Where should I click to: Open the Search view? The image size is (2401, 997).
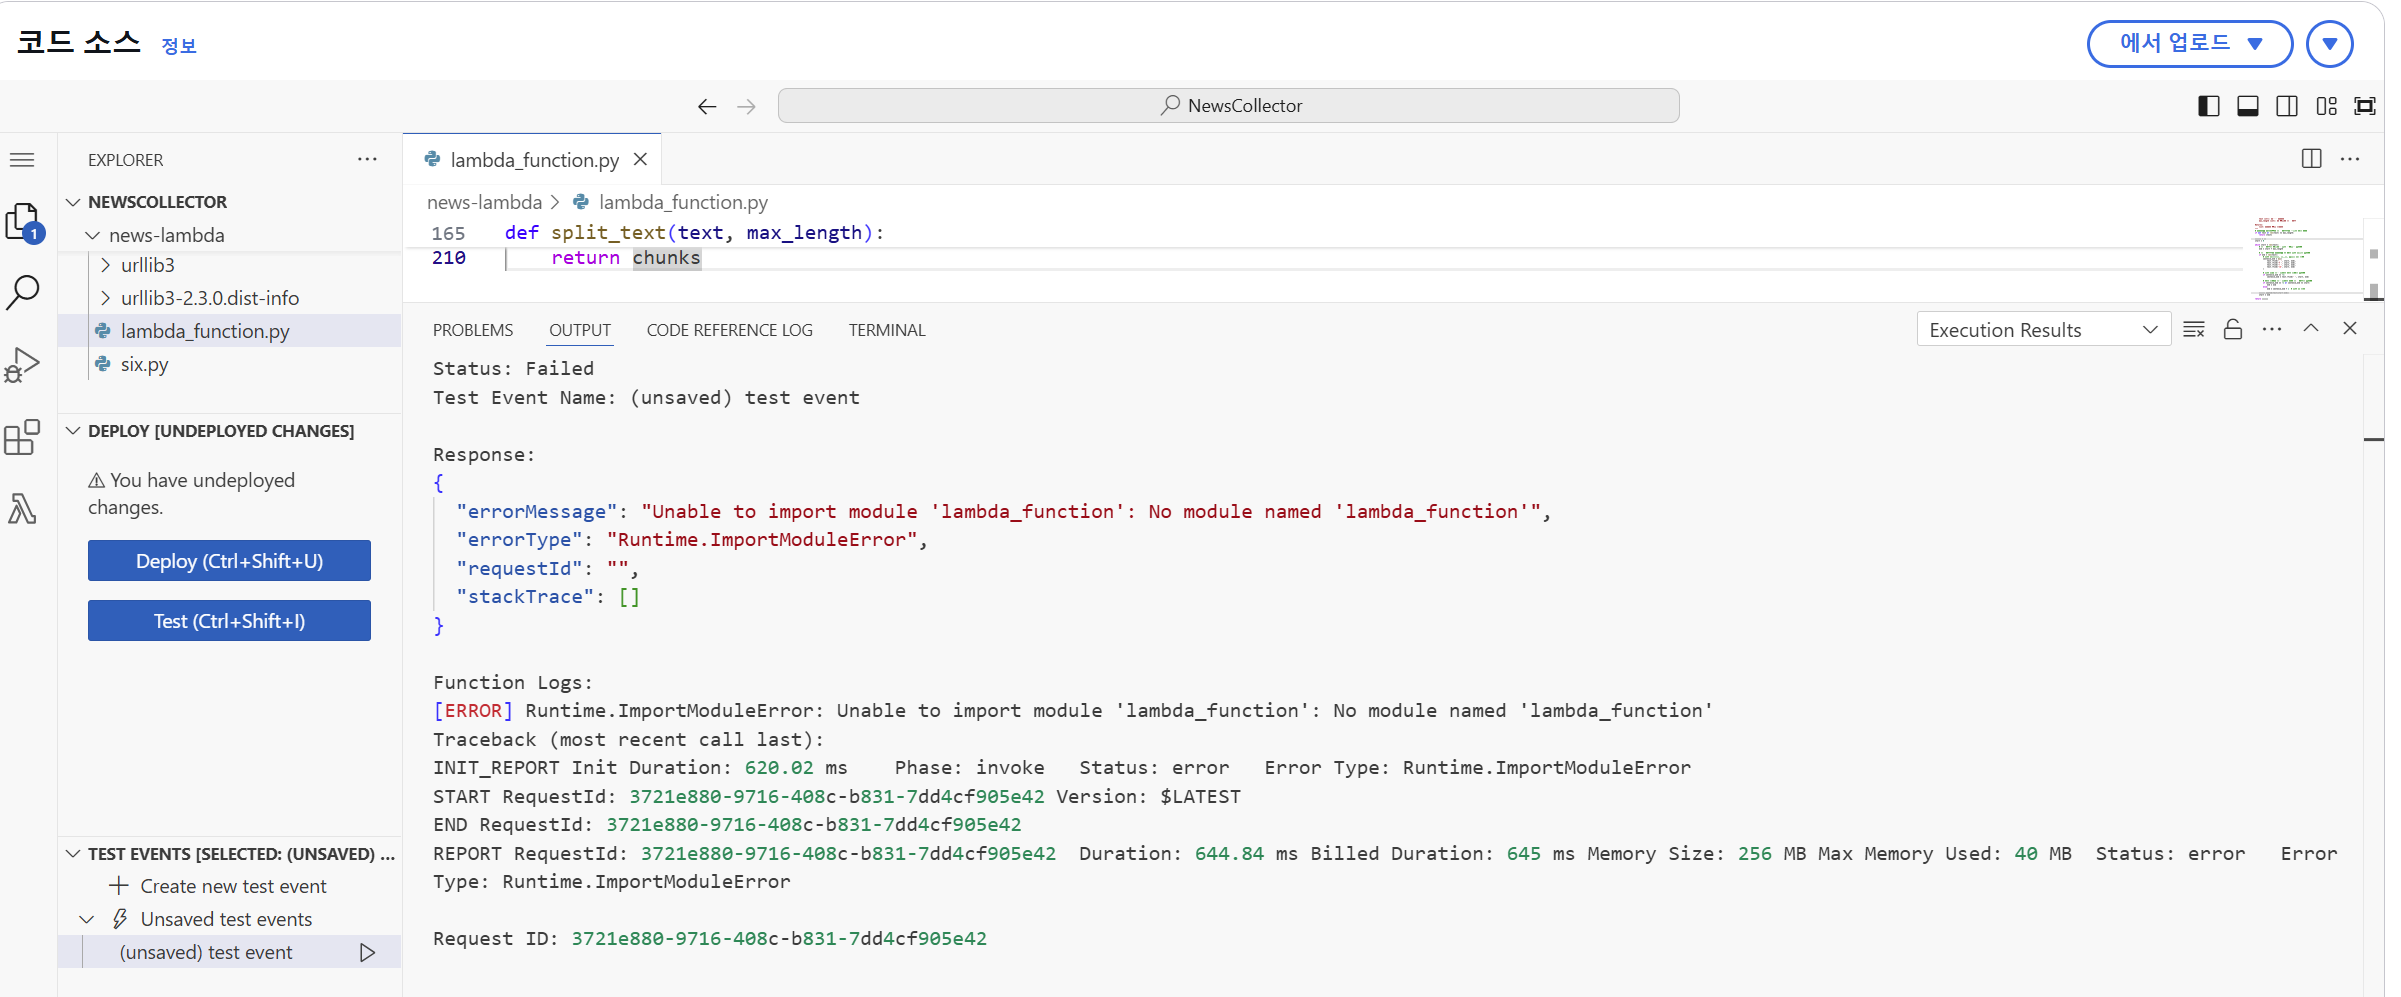pyautogui.click(x=22, y=293)
